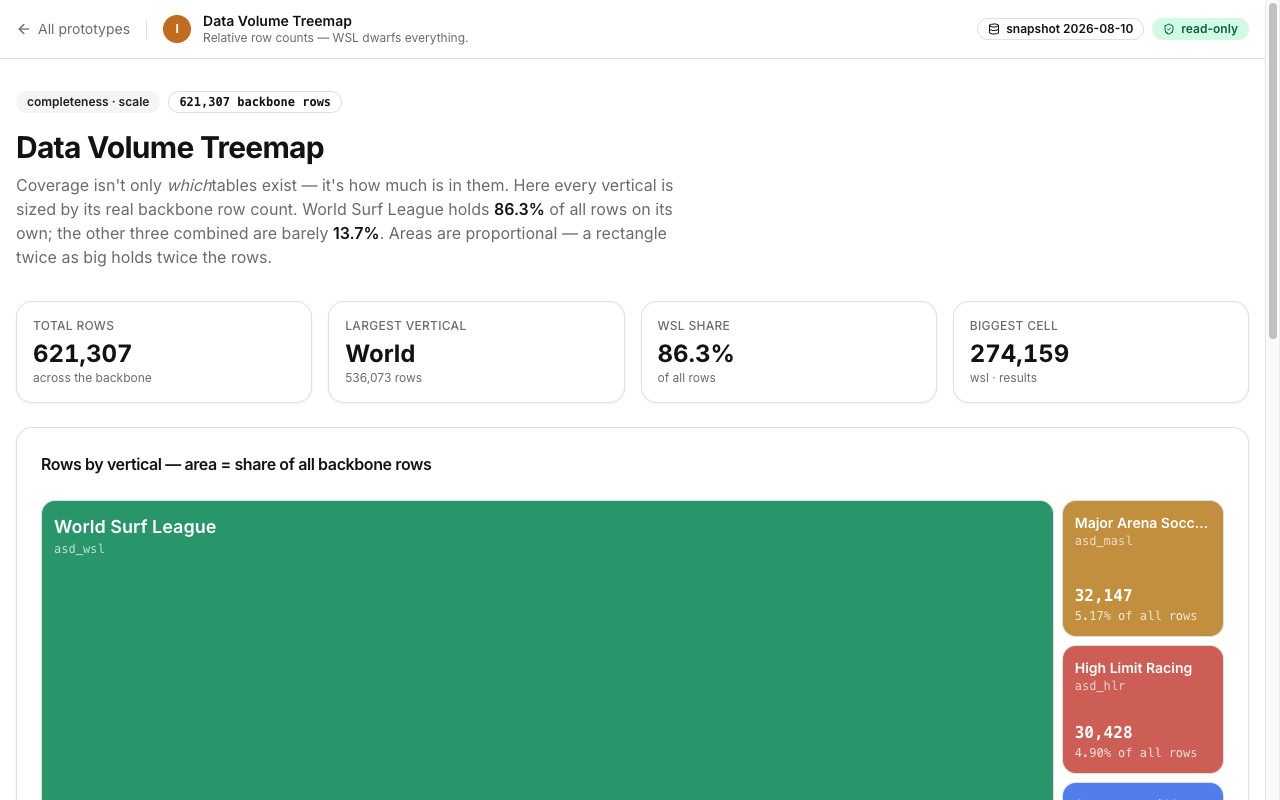Click the database icon in snapshot badge
1280x800 pixels.
pos(994,29)
